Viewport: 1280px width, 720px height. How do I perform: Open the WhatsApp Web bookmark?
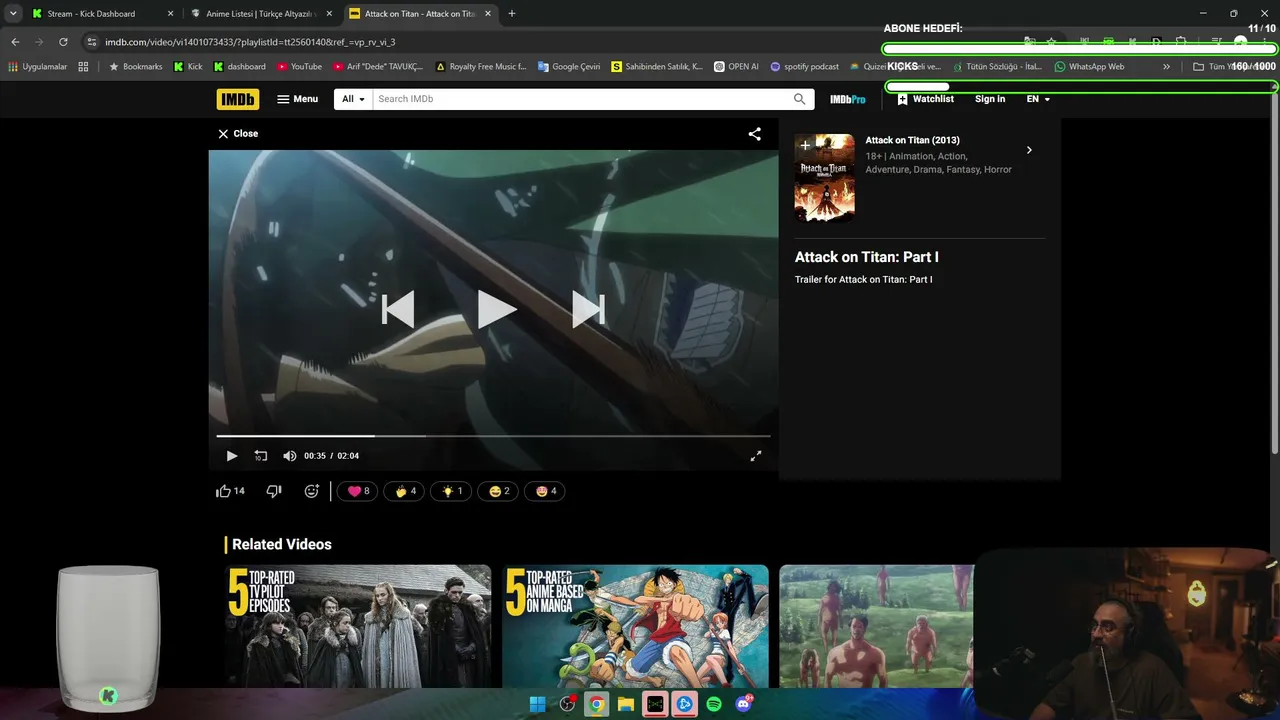pos(1090,67)
